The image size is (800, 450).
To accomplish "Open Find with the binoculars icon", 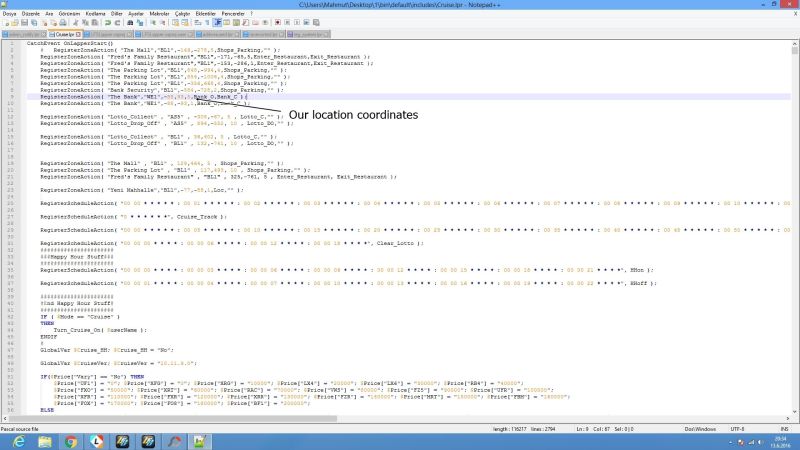I will [x=130, y=22].
